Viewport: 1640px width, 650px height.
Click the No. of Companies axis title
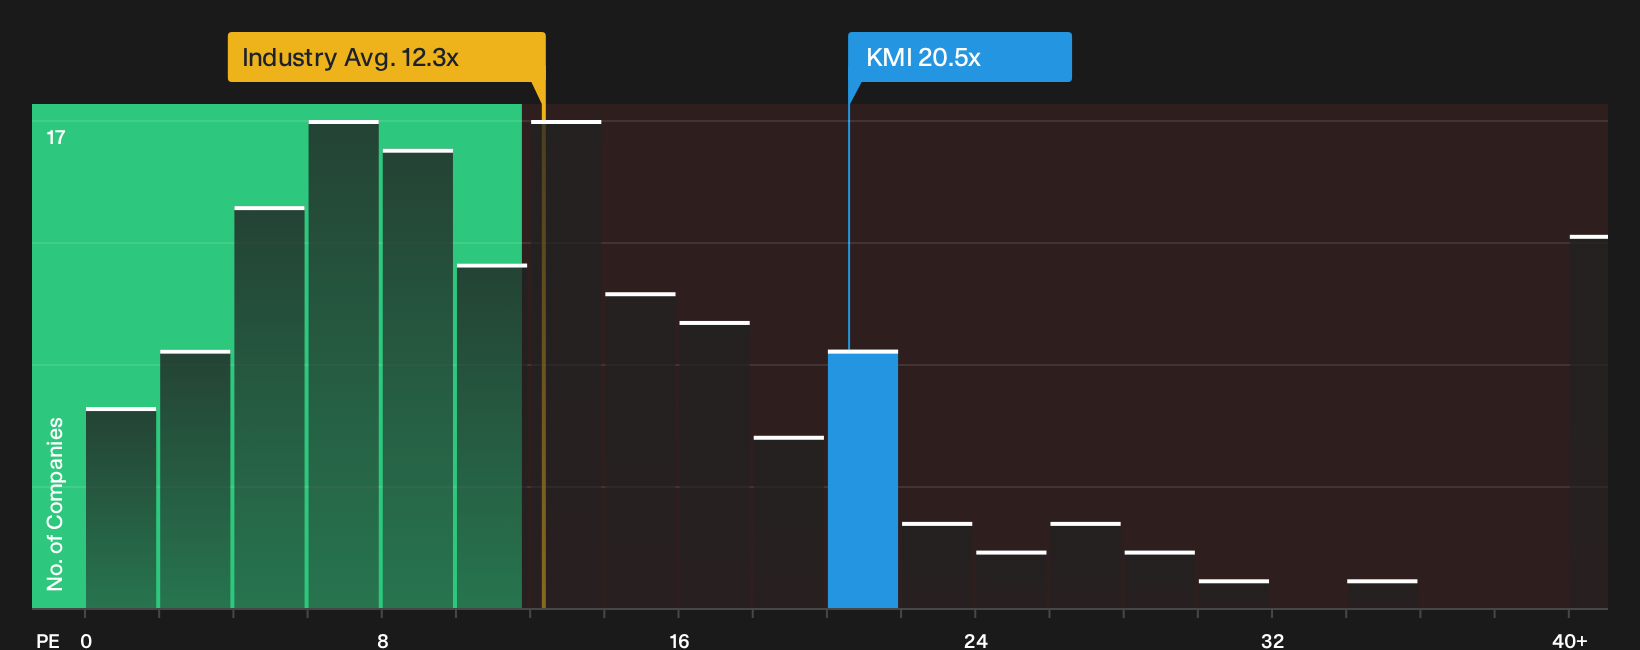coord(55,504)
